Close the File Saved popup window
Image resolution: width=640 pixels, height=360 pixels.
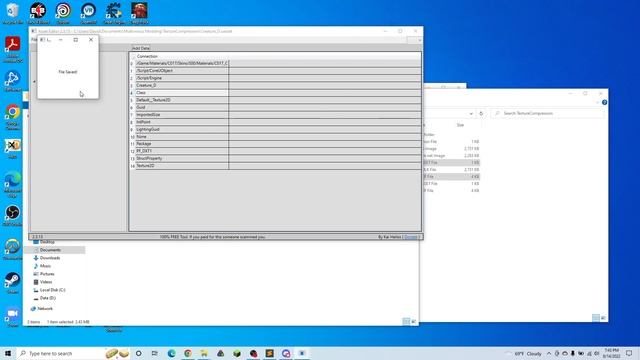pos(91,40)
